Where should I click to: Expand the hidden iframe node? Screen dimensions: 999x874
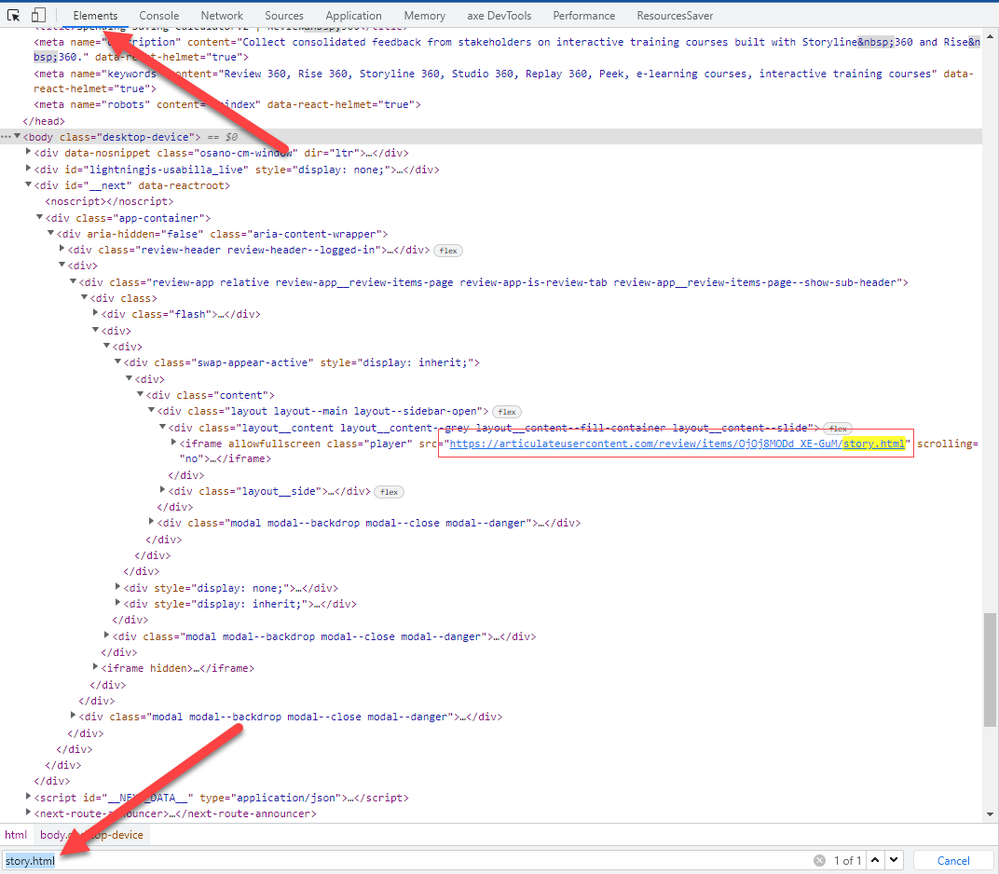pos(96,667)
